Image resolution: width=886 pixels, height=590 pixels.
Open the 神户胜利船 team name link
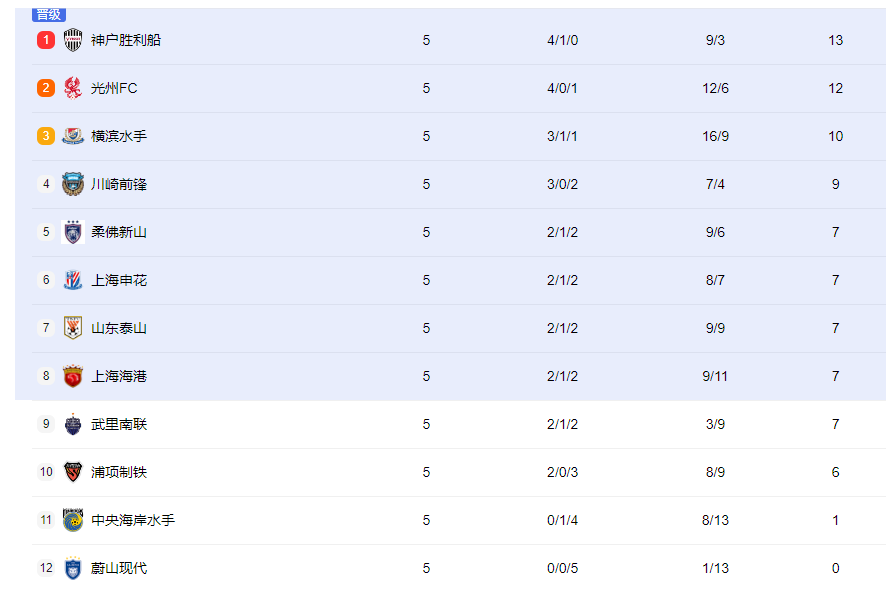tap(126, 40)
